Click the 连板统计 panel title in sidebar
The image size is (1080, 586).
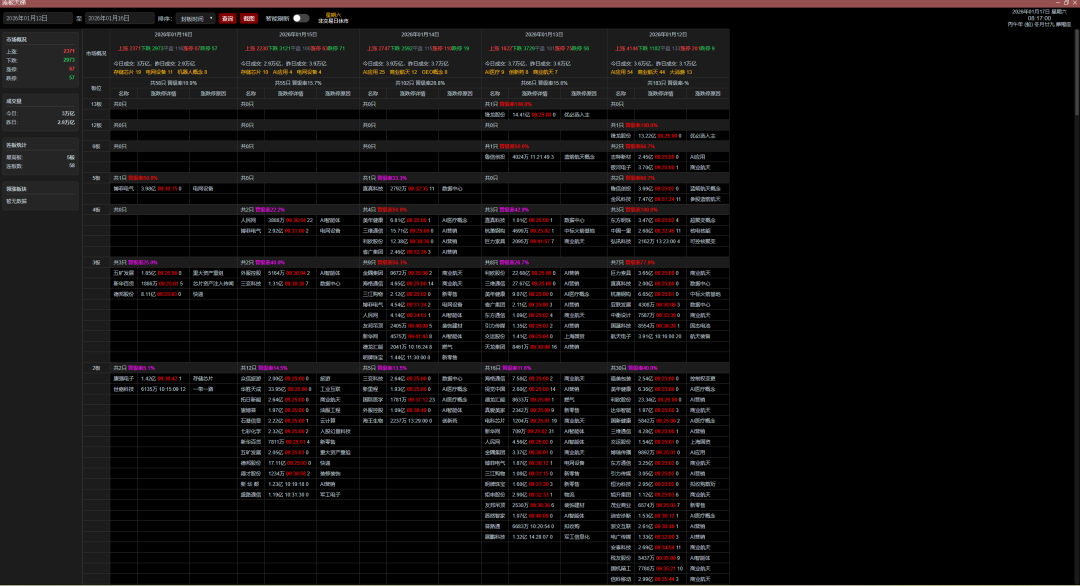17,145
